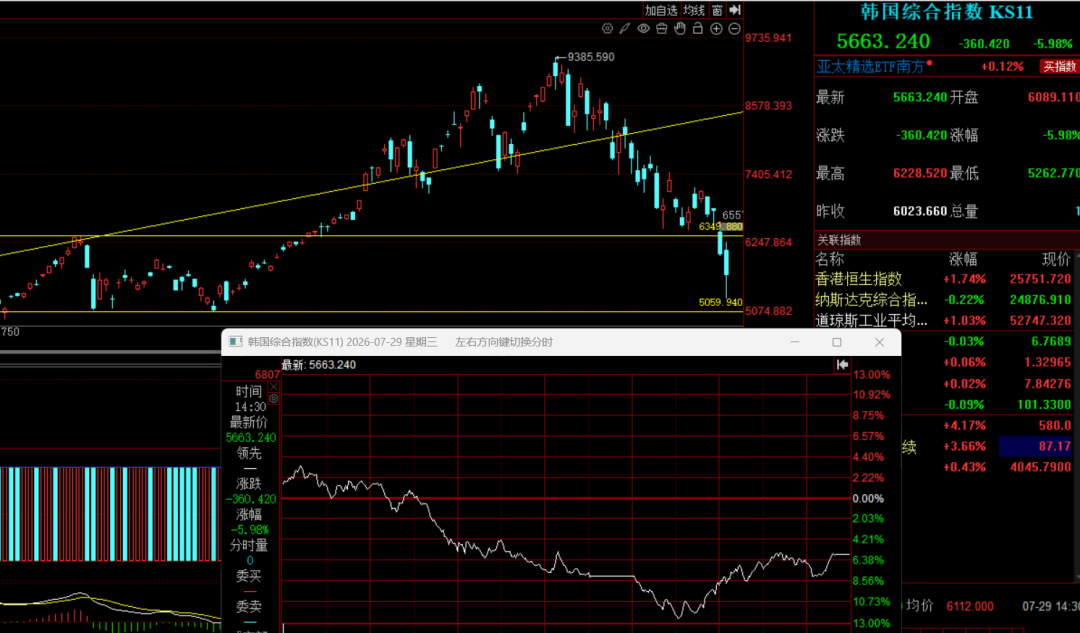Screen dimensions: 1080x633
Task: Open small gear in intraday info panel
Action: (273, 399)
